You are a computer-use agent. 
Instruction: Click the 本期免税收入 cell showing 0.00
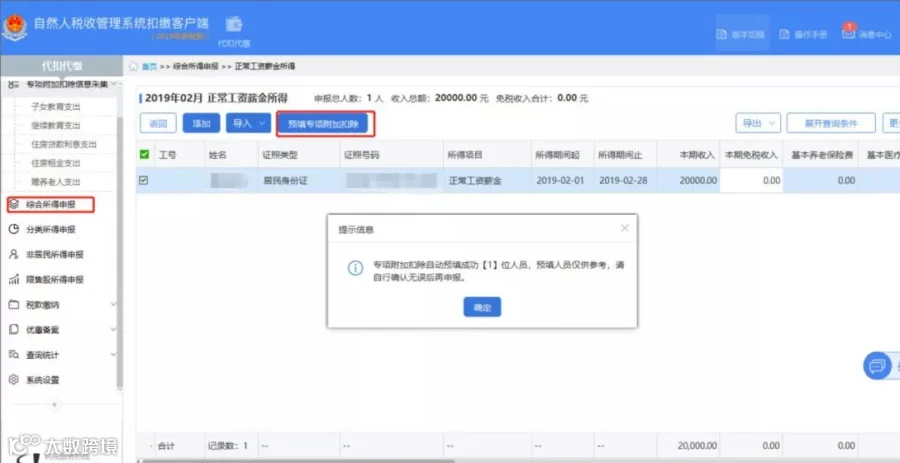751,180
